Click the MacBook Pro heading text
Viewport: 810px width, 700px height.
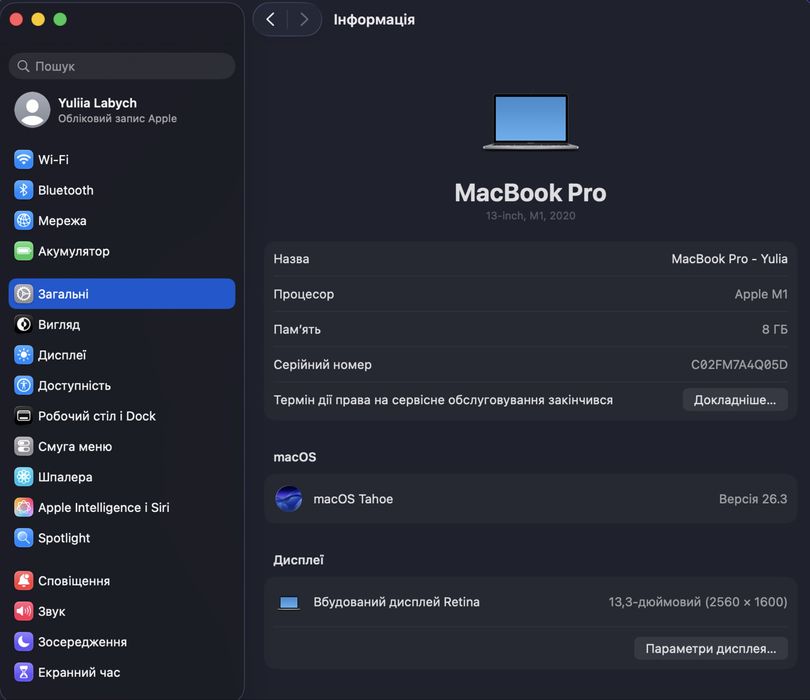click(x=531, y=193)
